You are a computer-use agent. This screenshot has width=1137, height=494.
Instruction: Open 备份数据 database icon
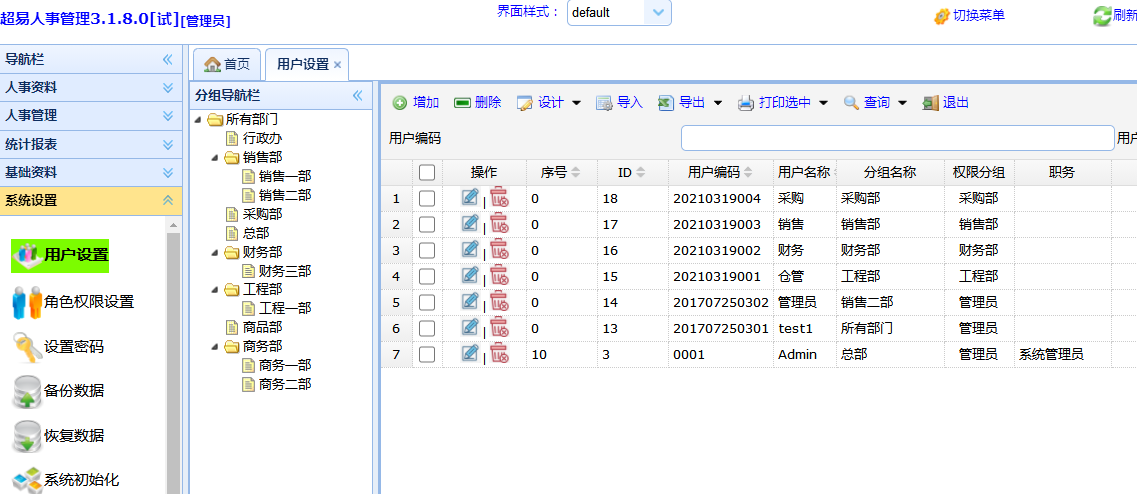click(28, 391)
